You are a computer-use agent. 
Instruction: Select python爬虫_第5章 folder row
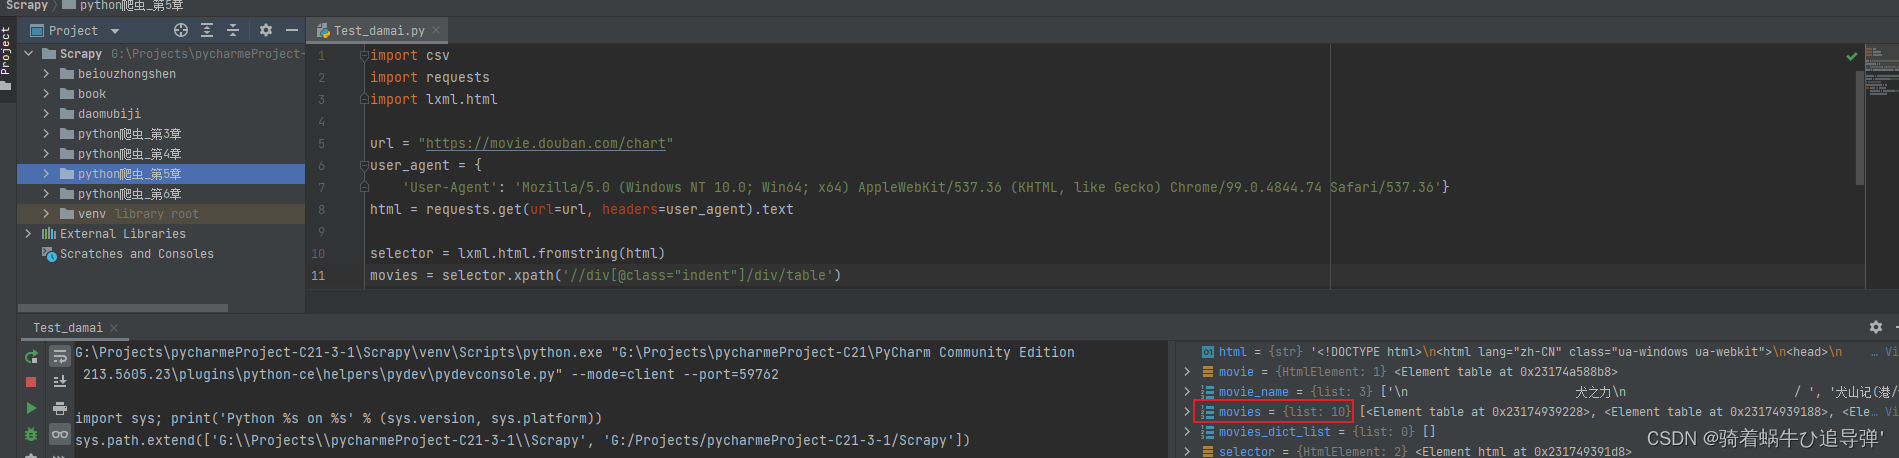coord(161,174)
